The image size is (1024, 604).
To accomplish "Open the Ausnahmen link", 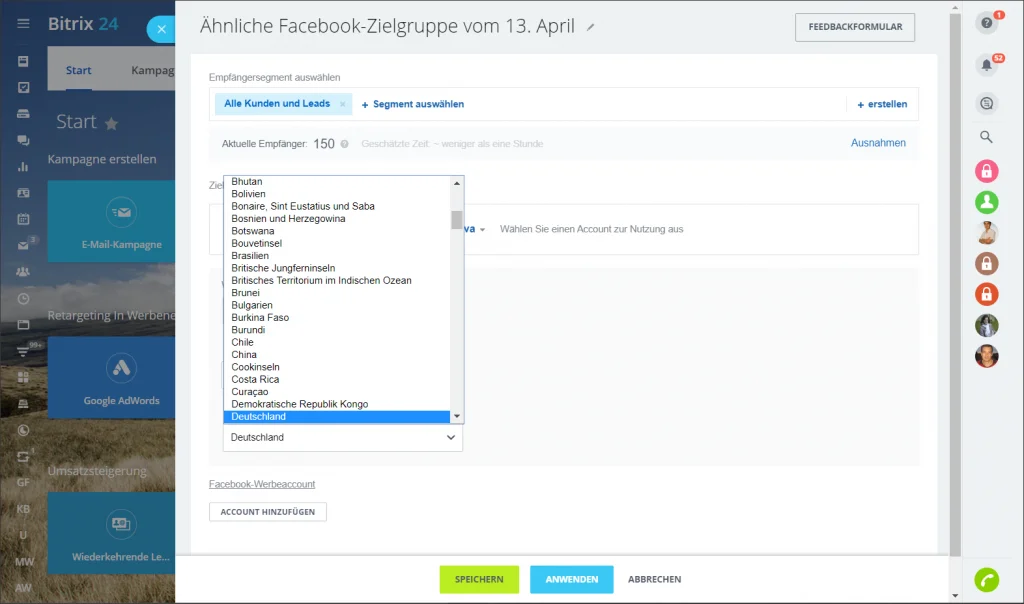I will (x=878, y=143).
